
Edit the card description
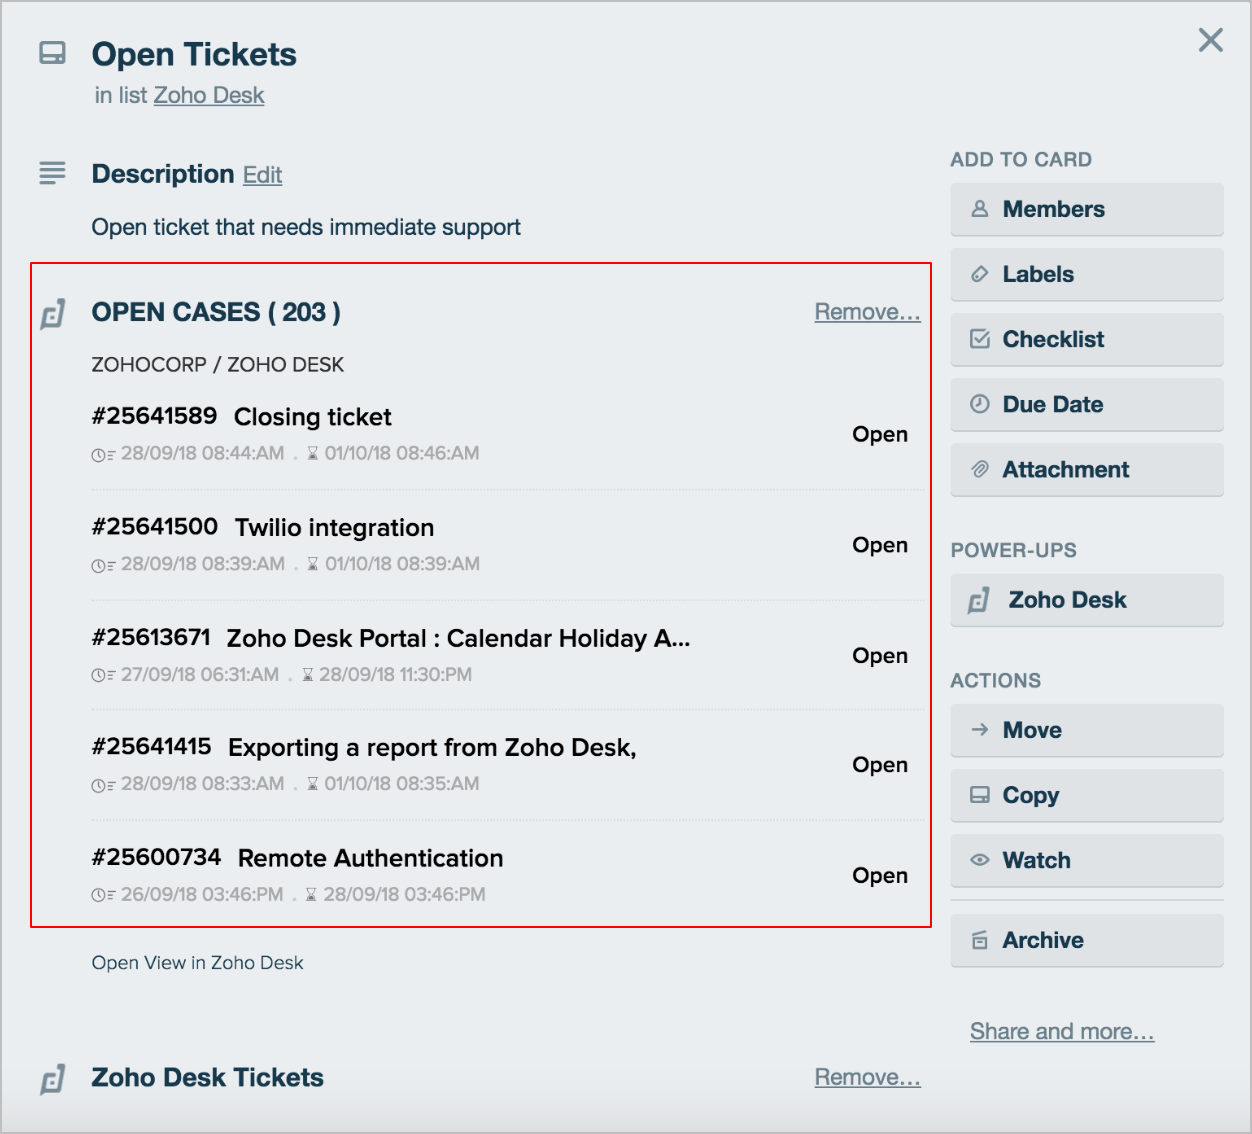262,175
